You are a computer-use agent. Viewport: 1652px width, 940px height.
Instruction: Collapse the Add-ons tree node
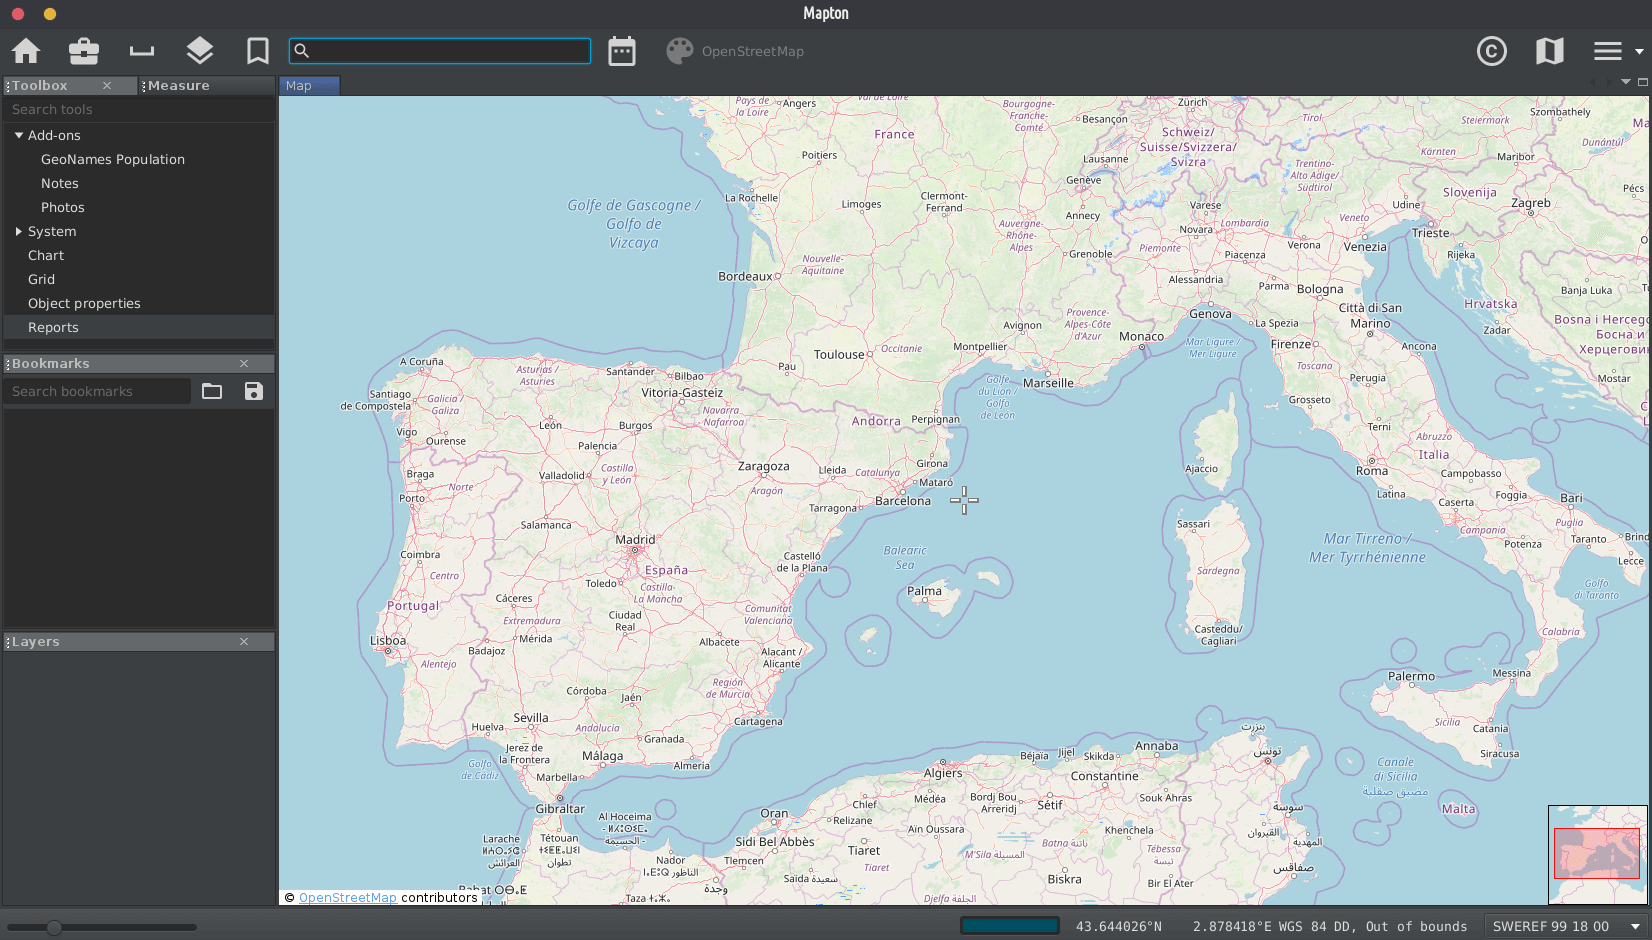(x=19, y=135)
